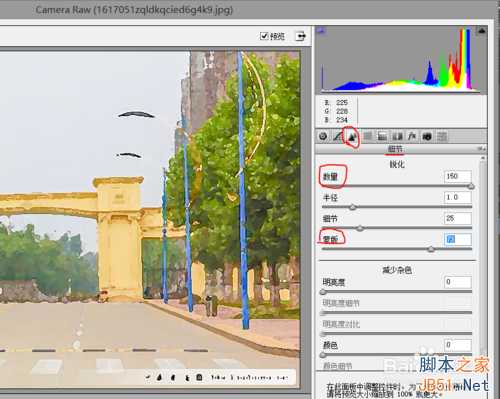Click the 数量 slider label
This screenshot has width=500, height=399.
coord(330,177)
